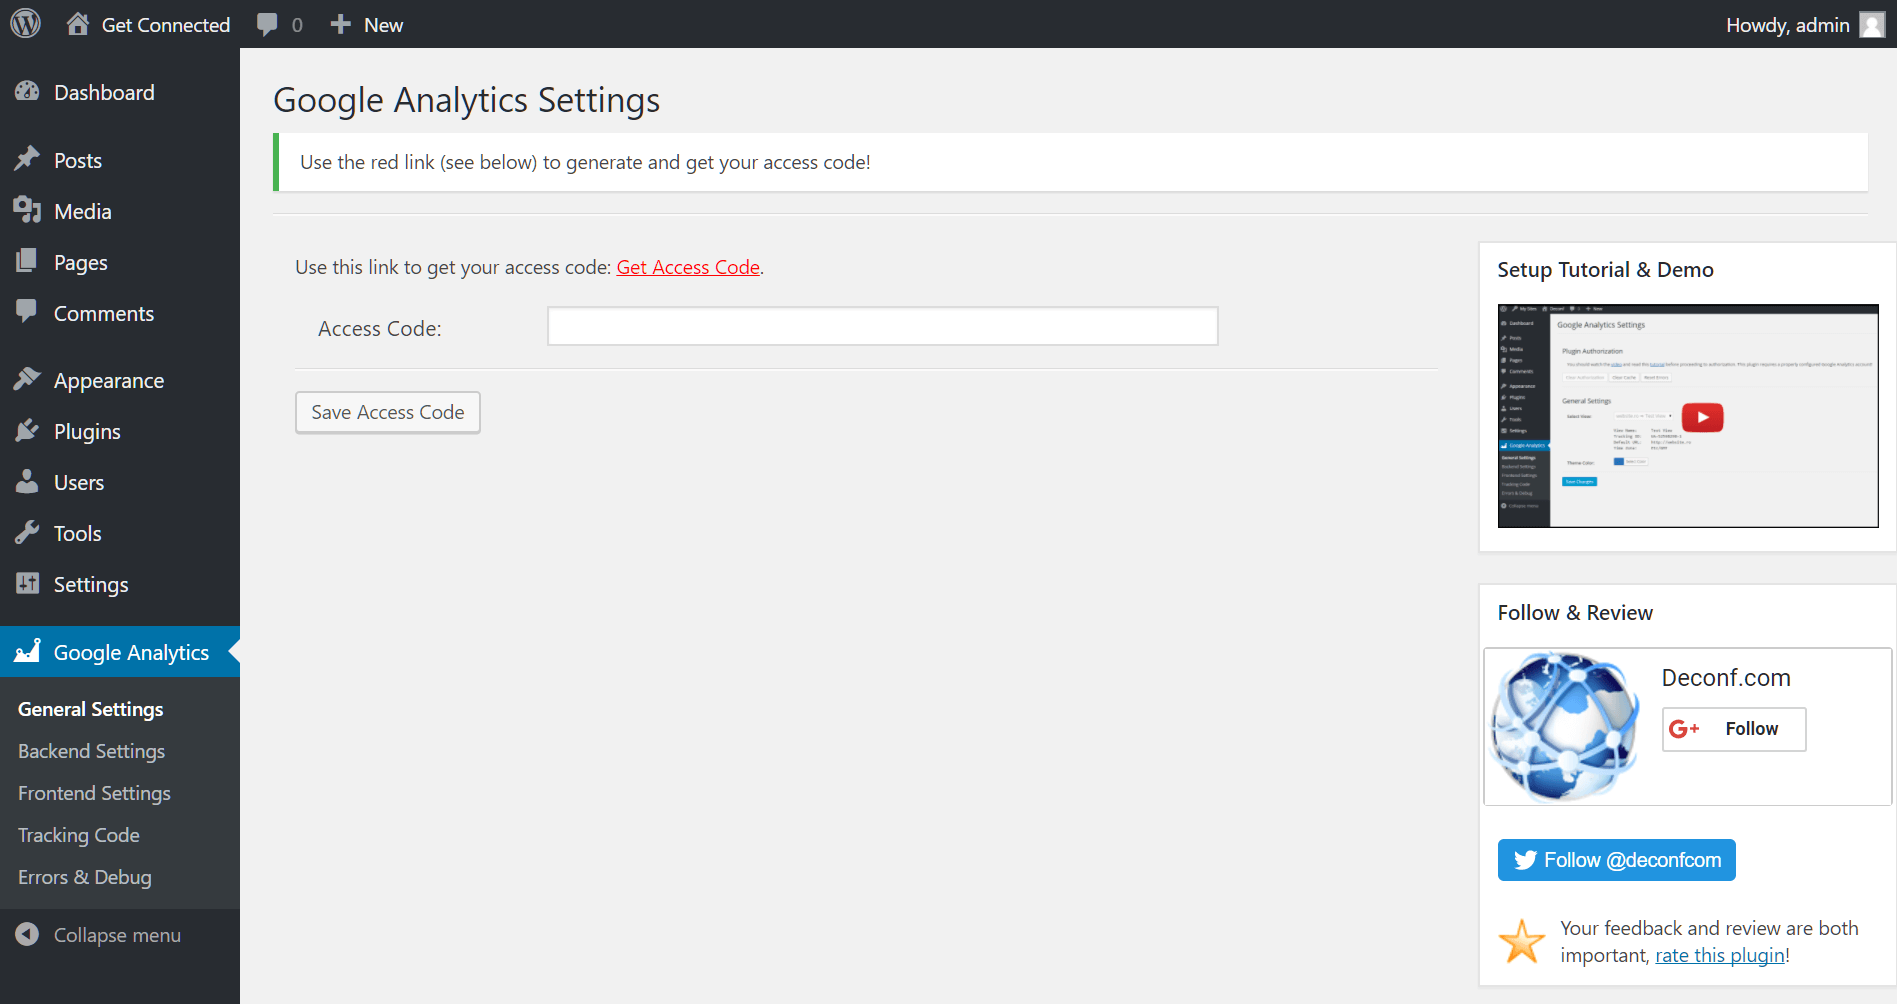Open General Settings submenu

click(x=90, y=709)
